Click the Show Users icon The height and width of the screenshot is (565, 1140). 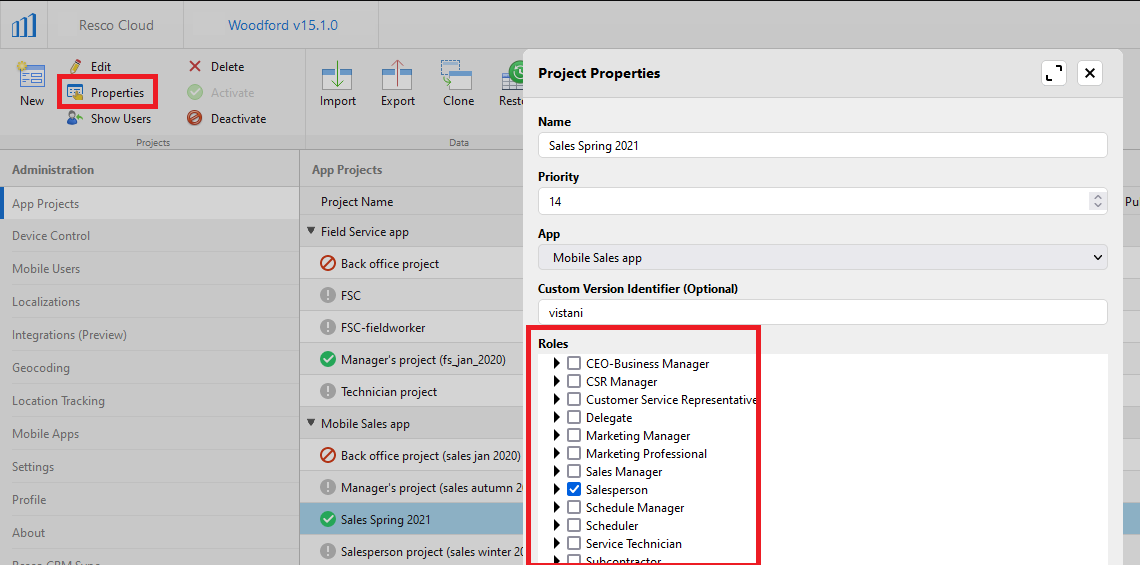[75, 119]
